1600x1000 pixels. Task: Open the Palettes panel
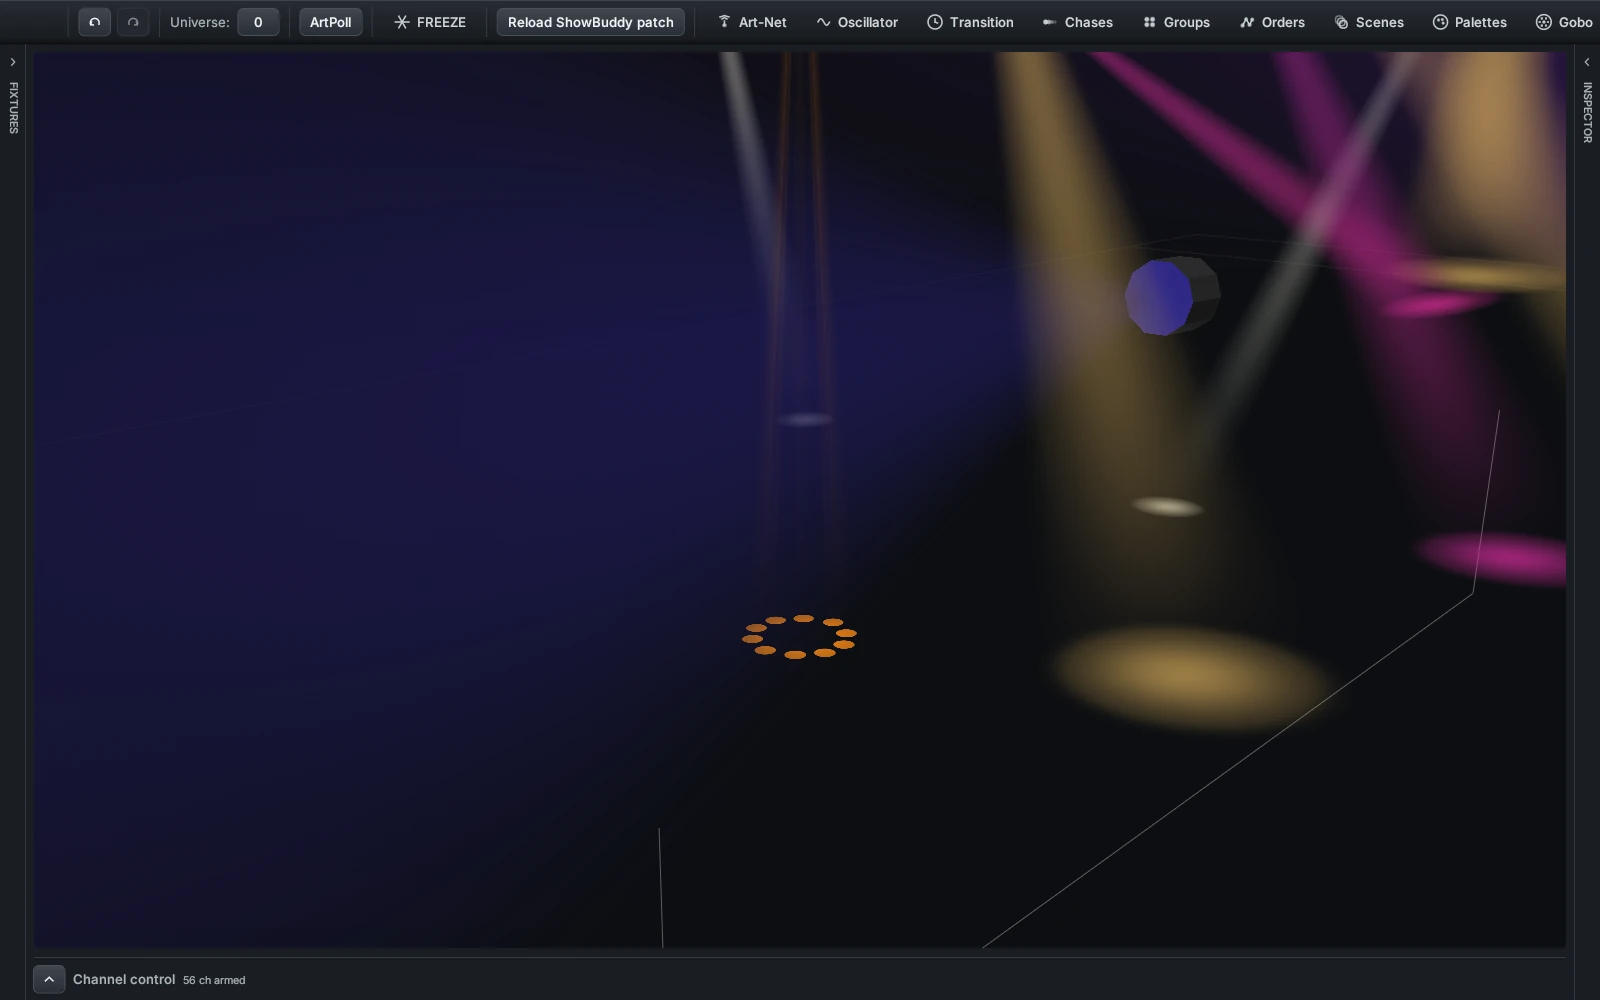[x=1469, y=22]
